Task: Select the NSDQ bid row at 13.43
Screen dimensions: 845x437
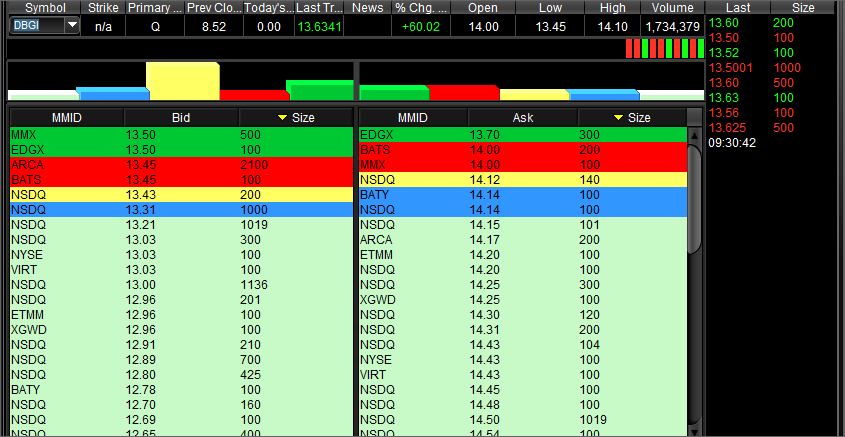Action: [x=182, y=195]
